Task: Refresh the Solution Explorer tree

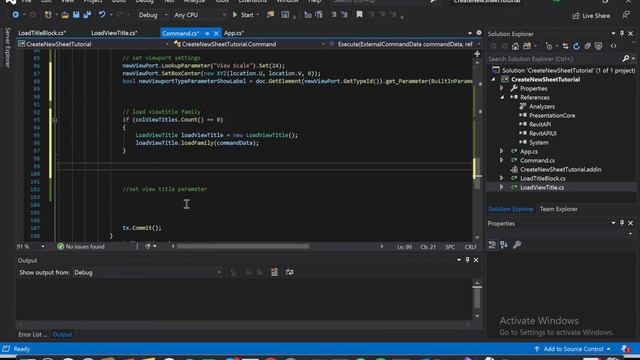Action: (576, 46)
